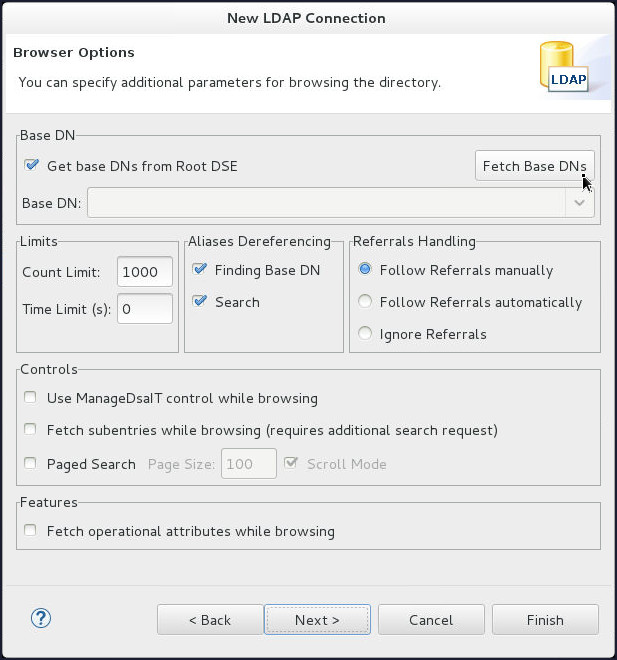This screenshot has height=660, width=617.
Task: Open the Base DN dropdown arrow
Action: coord(580,203)
